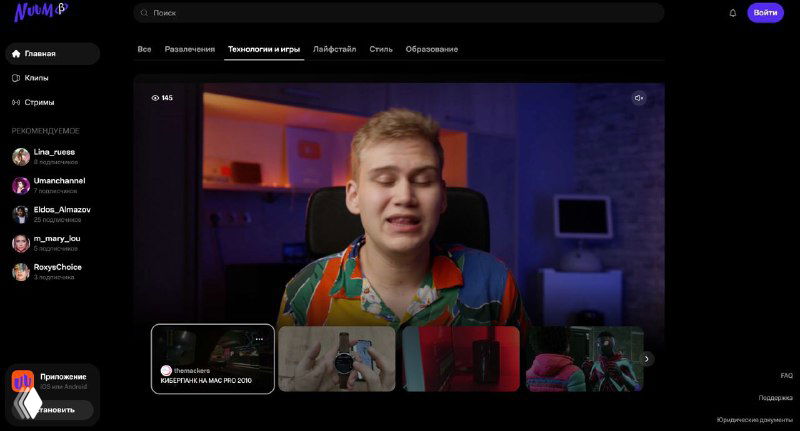Click the Войти login button
This screenshot has width=800, height=431.
[x=765, y=13]
